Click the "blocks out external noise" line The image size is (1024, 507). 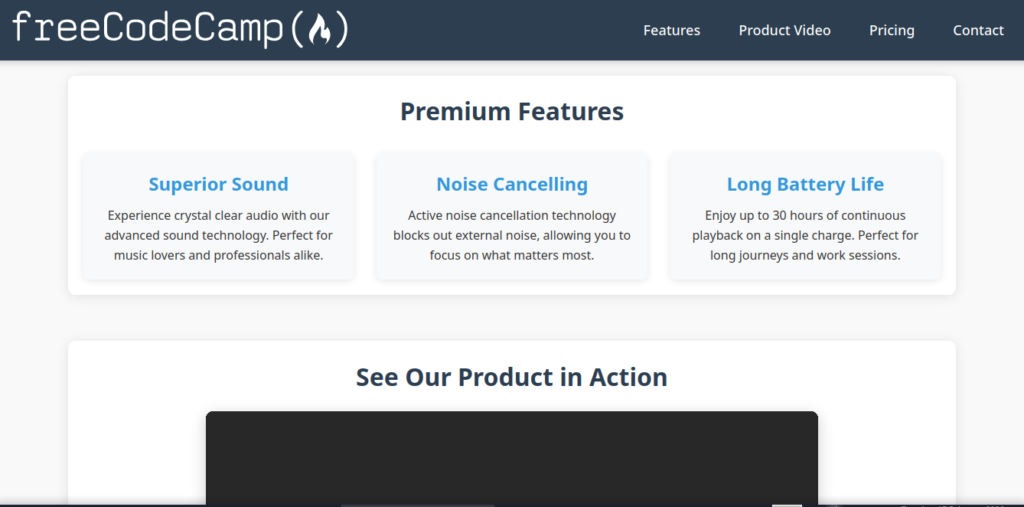[512, 235]
